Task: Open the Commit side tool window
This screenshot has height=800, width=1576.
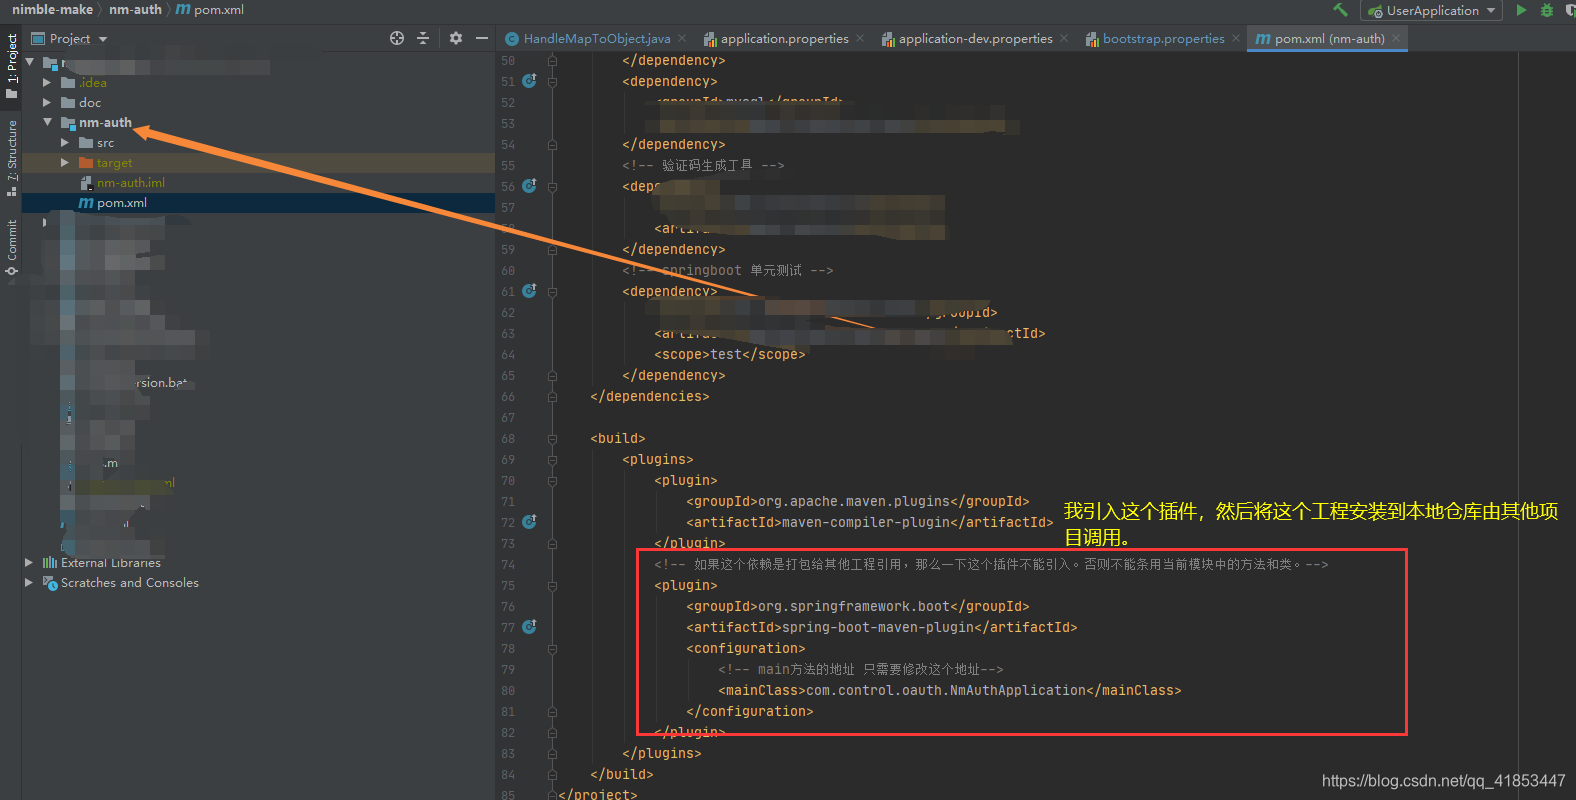Action: coord(11,247)
